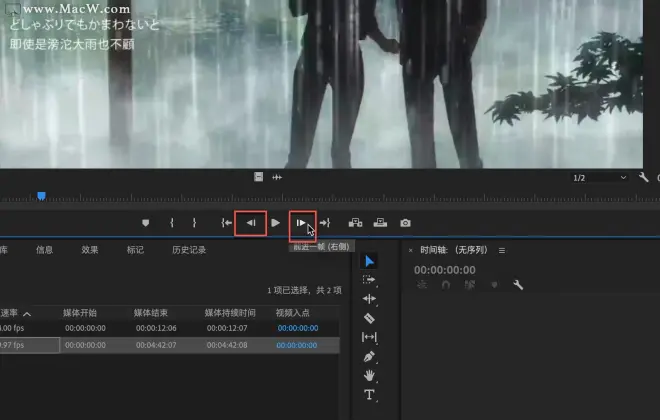
Task: Sort by the 媒体结束 column header
Action: (x=151, y=313)
